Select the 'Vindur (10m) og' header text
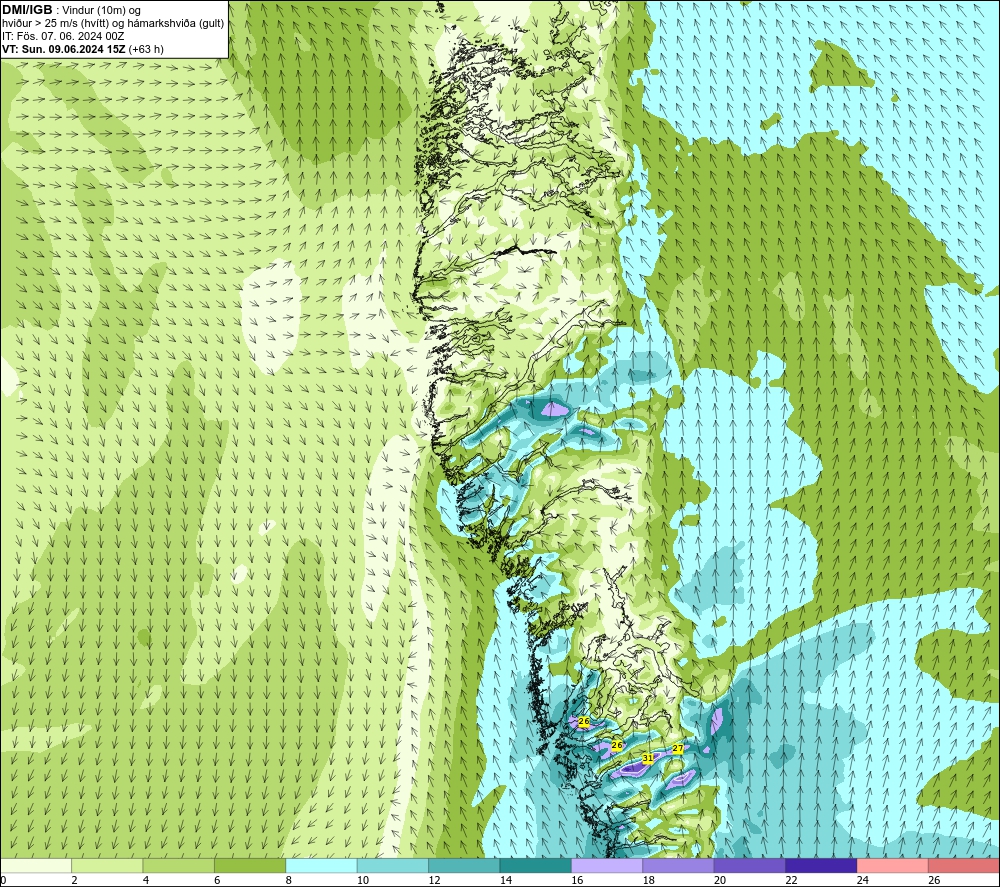The height and width of the screenshot is (887, 1000). [x=101, y=11]
